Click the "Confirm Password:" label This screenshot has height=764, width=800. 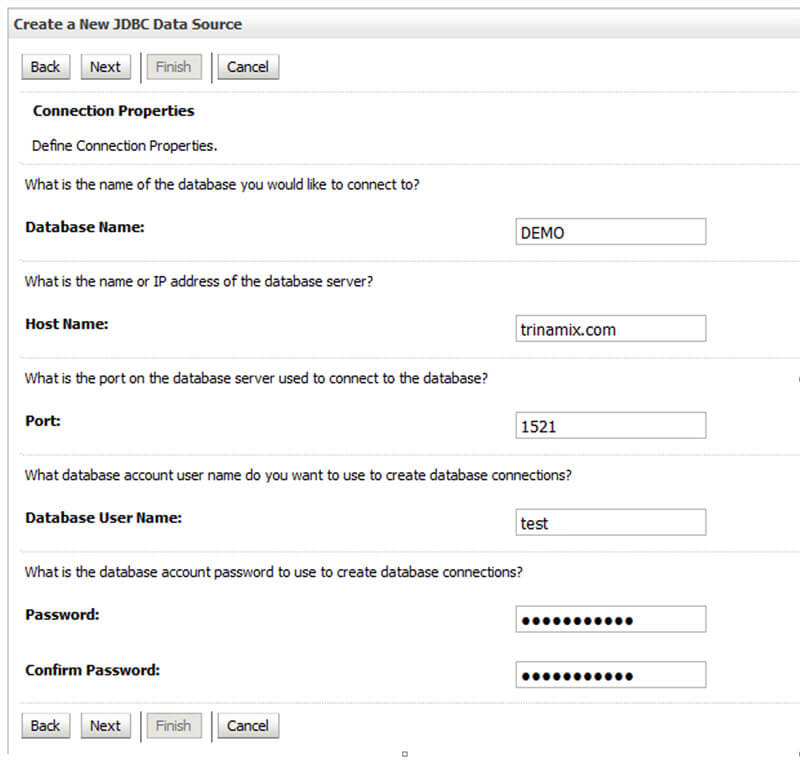coord(92,670)
